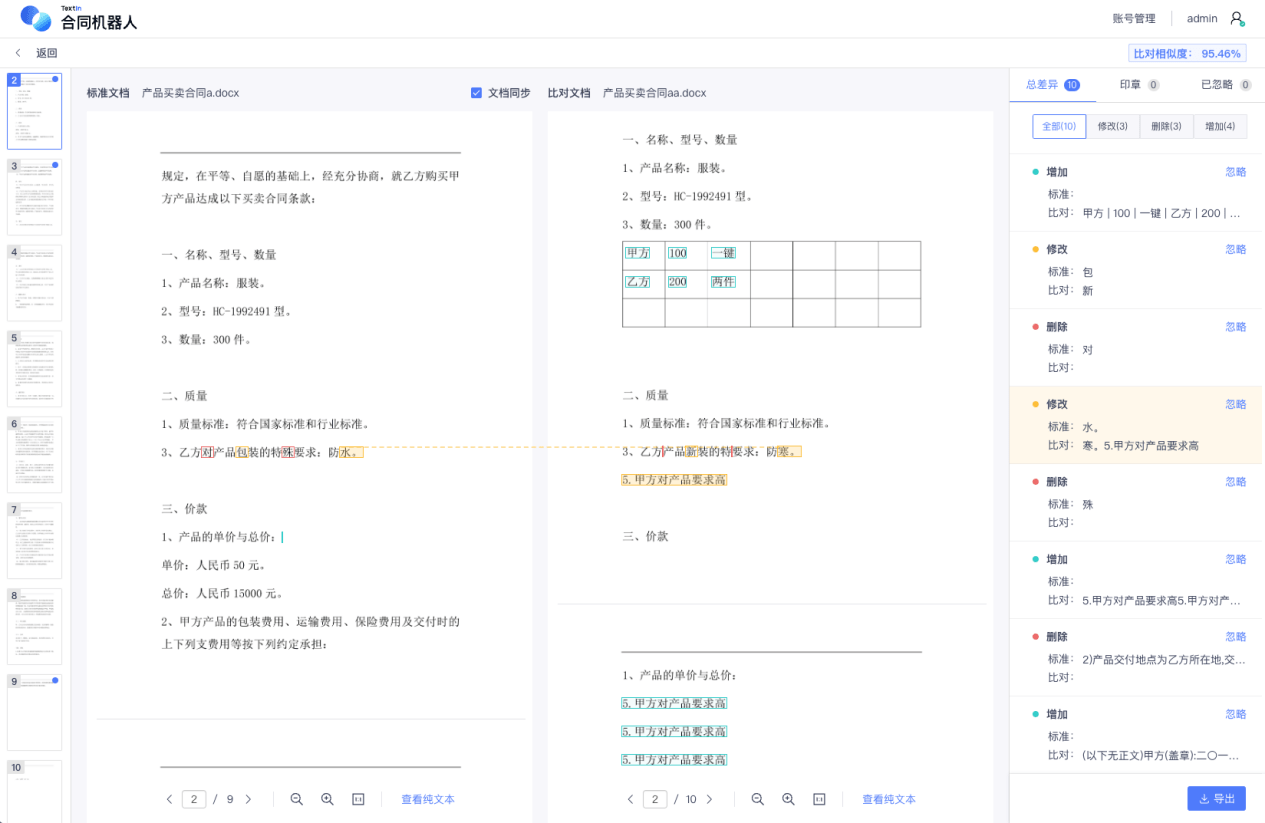Zoom out the standard document
The width and height of the screenshot is (1265, 823).
point(296,799)
